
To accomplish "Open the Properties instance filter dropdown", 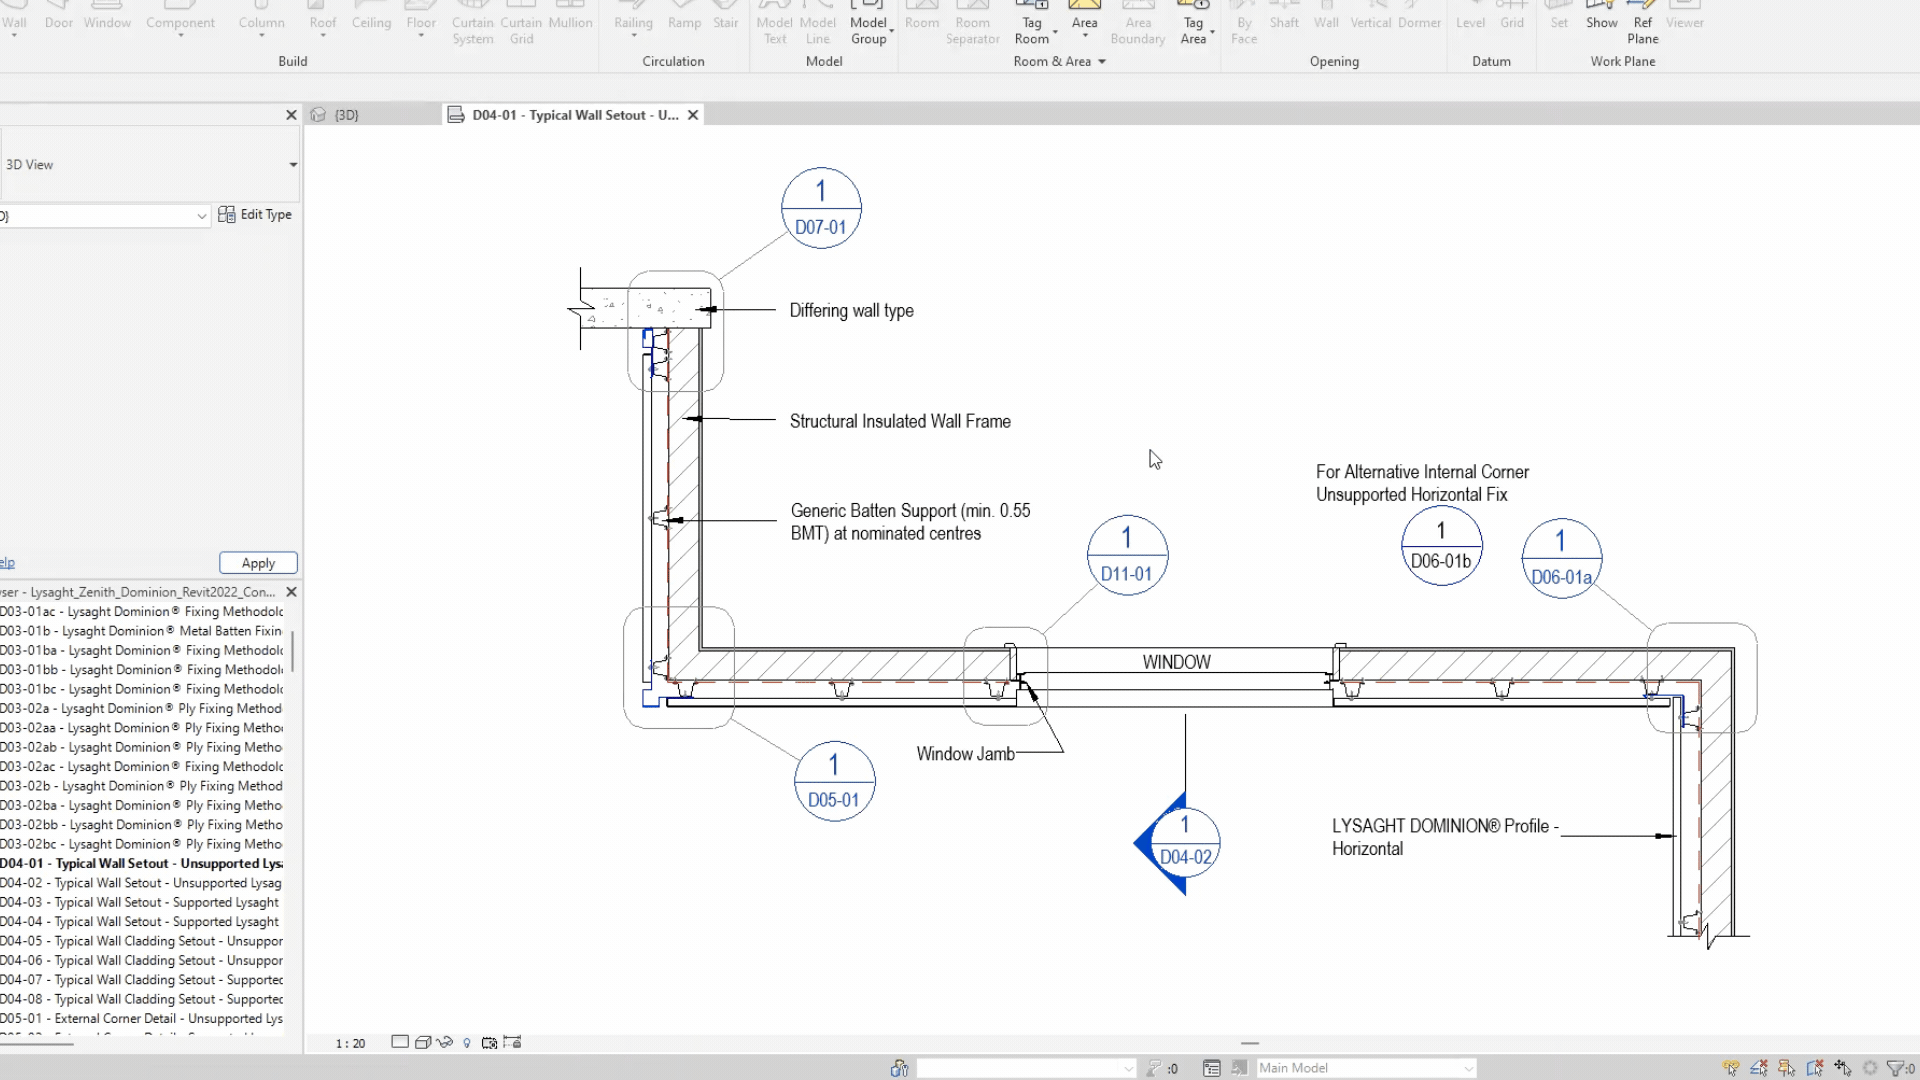I will pyautogui.click(x=202, y=216).
